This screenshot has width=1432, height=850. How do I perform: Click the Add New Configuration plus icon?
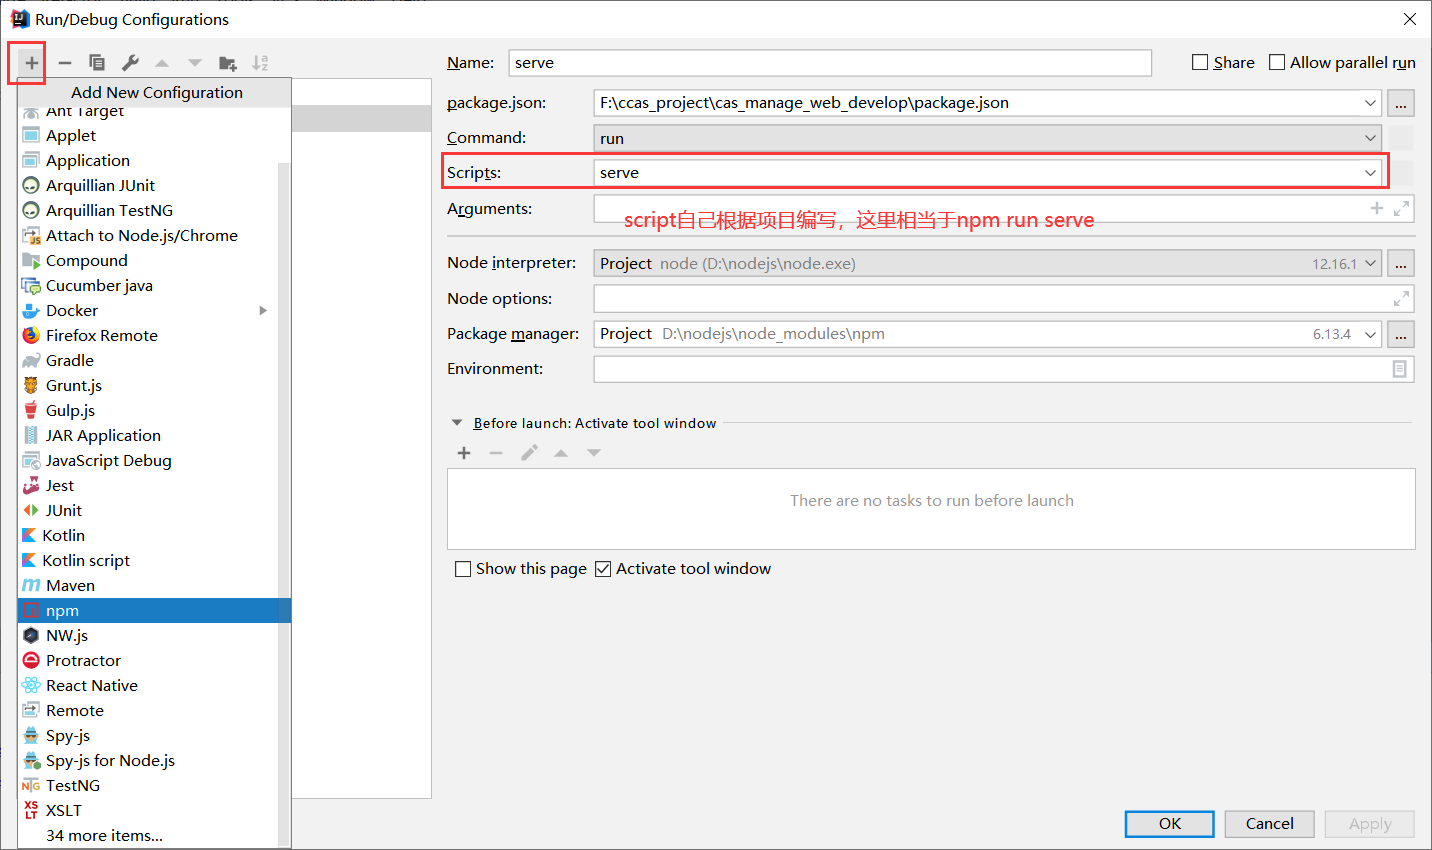pos(31,63)
